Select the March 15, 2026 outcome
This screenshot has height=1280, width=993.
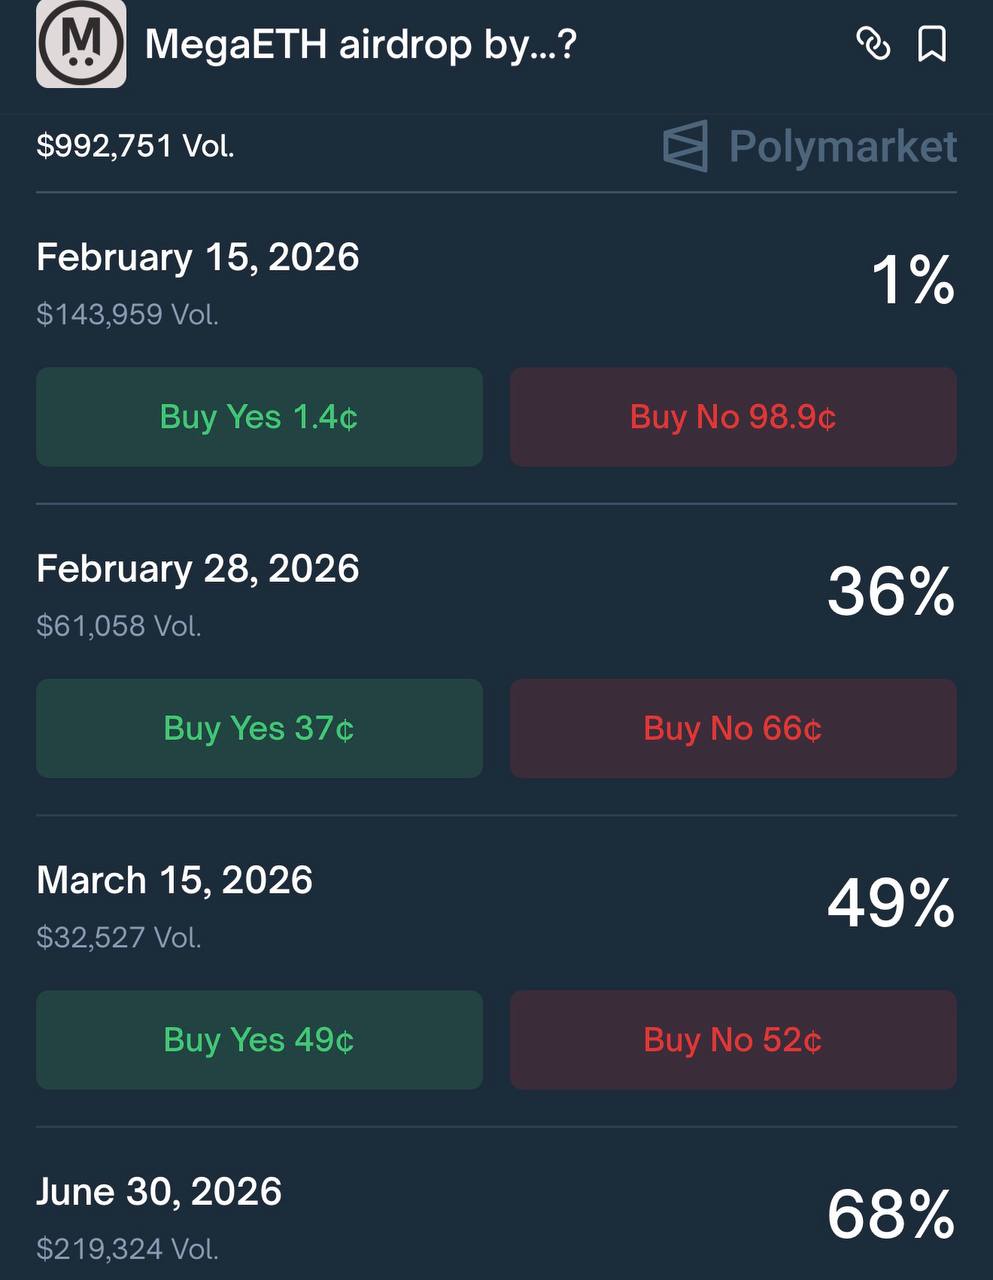click(x=175, y=881)
